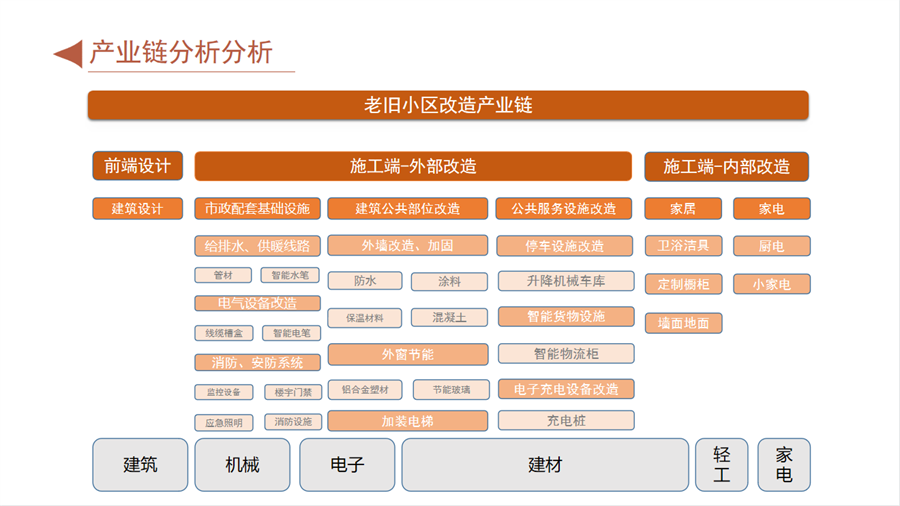Select the grey 家电 industry box
The image size is (900, 506).
pyautogui.click(x=784, y=465)
